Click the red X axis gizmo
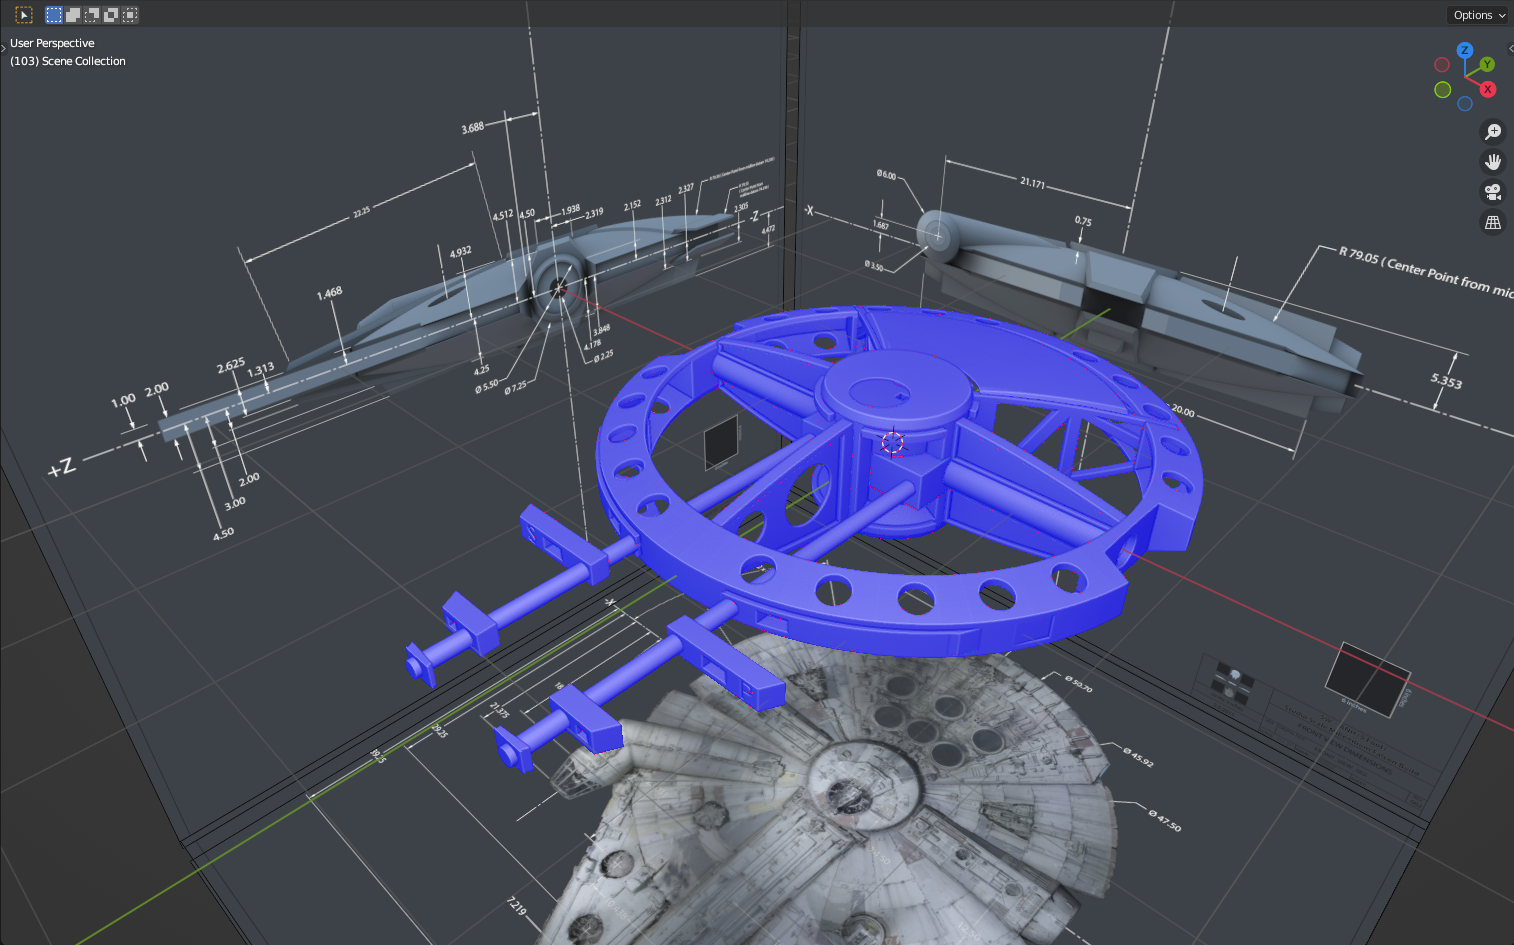This screenshot has height=945, width=1514. [x=1488, y=89]
